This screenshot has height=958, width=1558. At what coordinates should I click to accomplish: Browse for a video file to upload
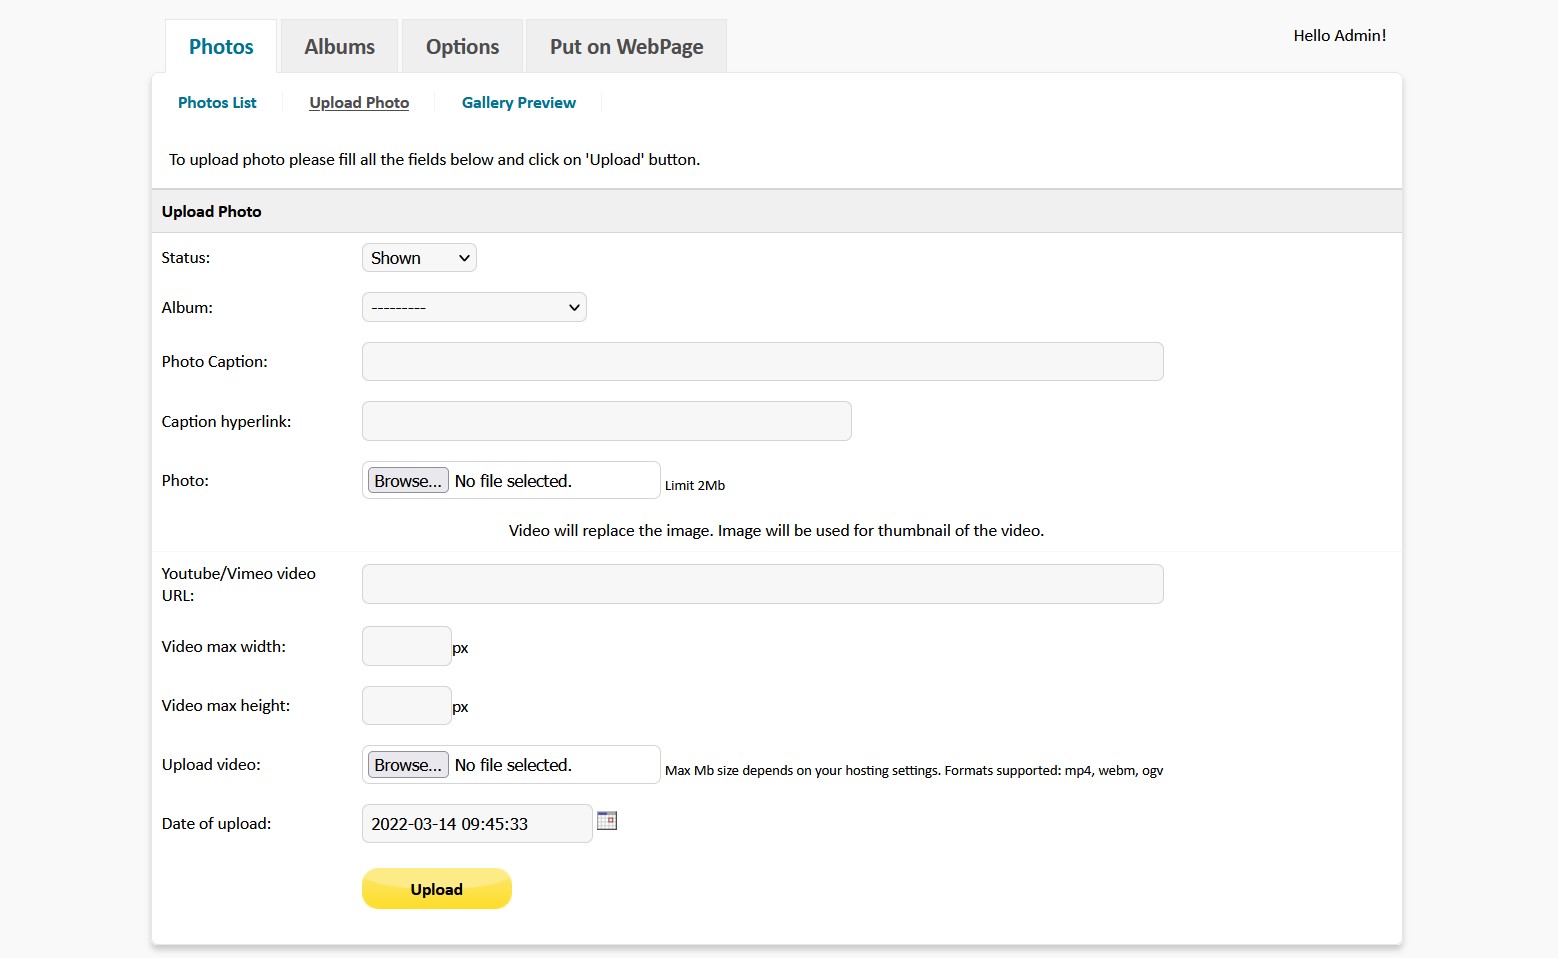point(406,764)
